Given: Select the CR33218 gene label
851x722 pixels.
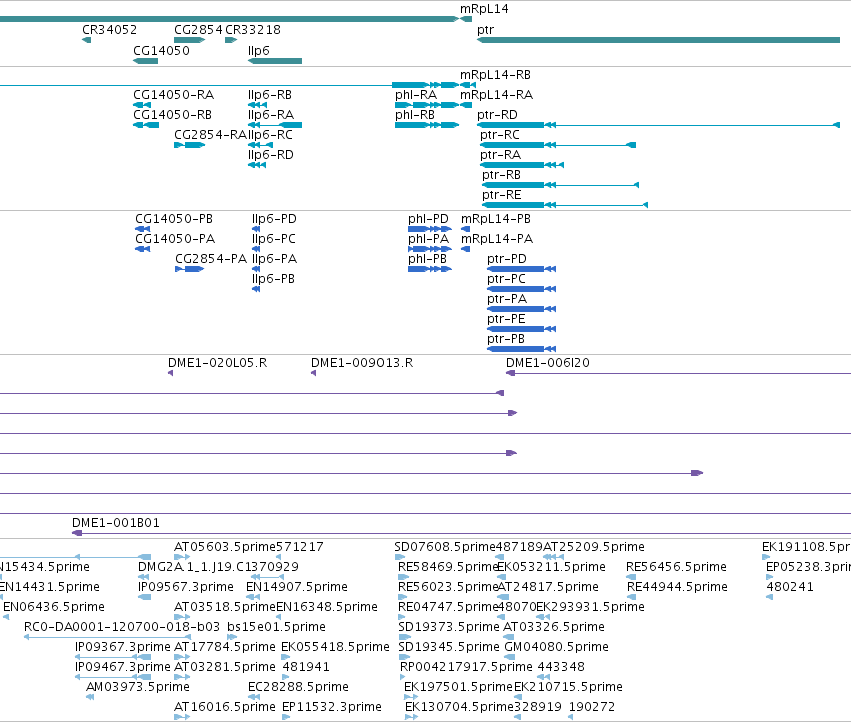Looking at the screenshot, I should [x=253, y=30].
